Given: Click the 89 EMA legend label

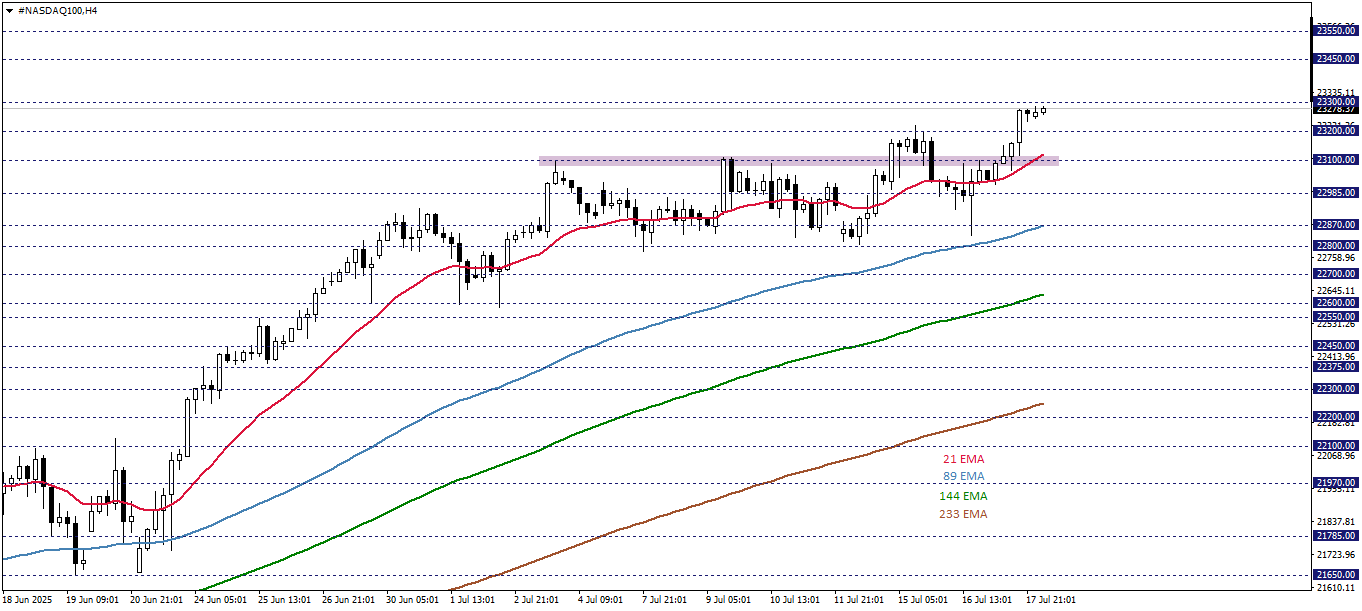Looking at the screenshot, I should [x=963, y=476].
